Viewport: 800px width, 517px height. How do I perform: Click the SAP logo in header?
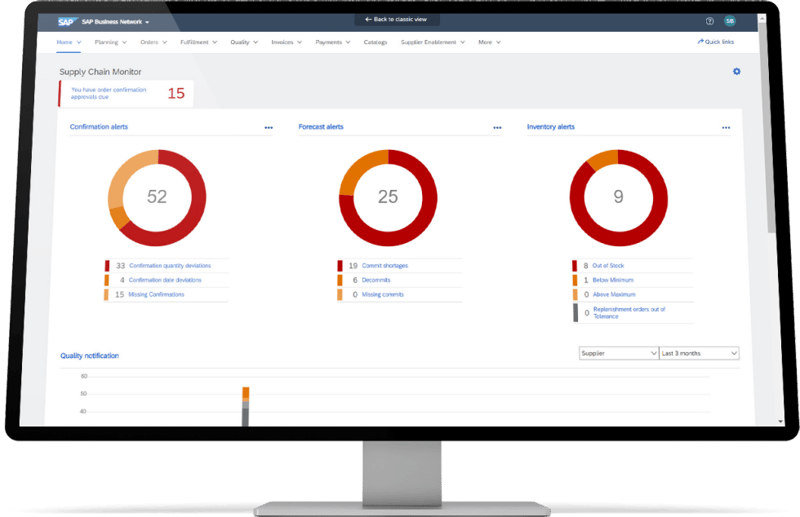point(66,22)
